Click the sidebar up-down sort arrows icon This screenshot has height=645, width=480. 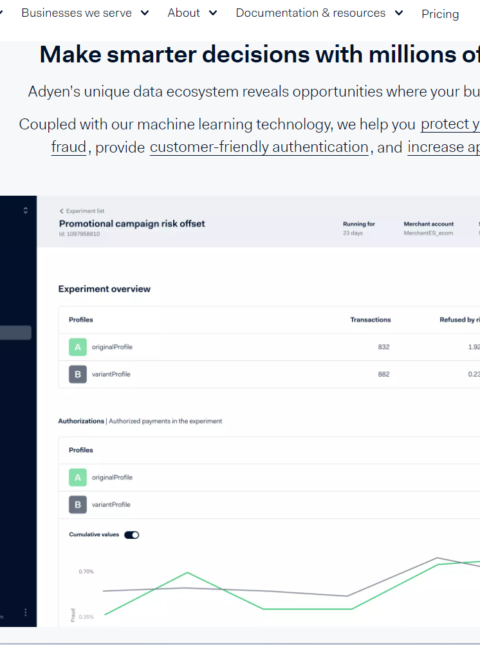pyautogui.click(x=26, y=211)
